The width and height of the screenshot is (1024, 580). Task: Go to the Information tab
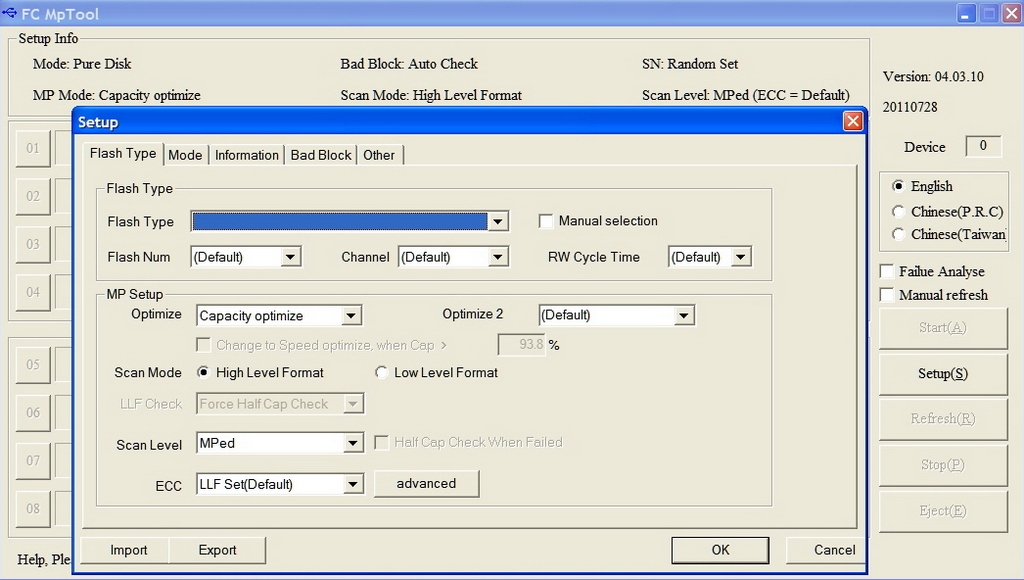click(246, 155)
